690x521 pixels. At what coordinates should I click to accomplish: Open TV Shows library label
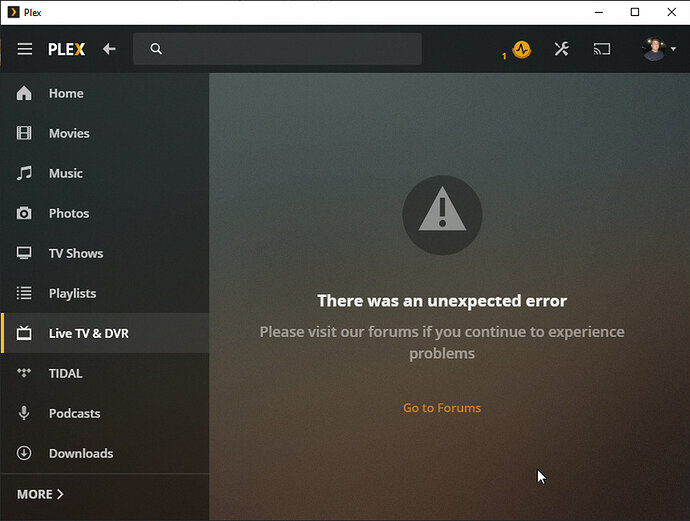click(76, 253)
